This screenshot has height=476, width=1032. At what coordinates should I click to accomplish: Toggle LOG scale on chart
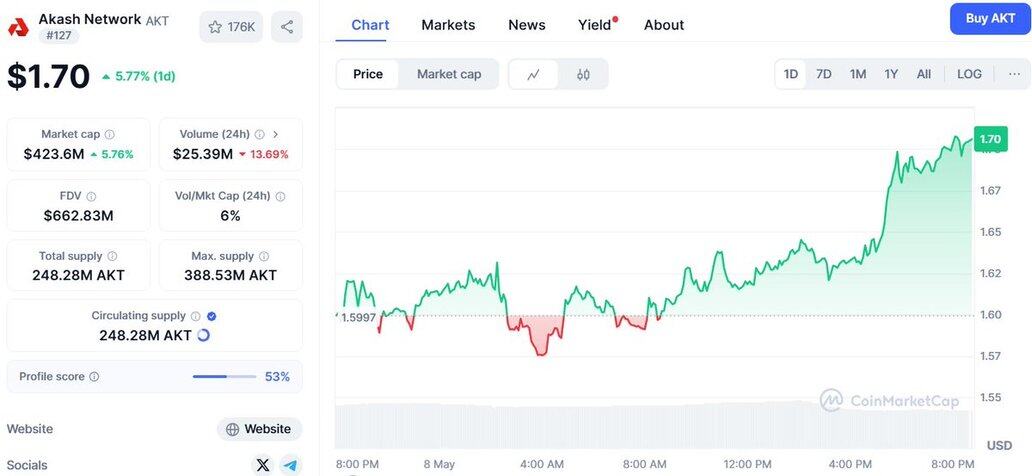coord(969,74)
